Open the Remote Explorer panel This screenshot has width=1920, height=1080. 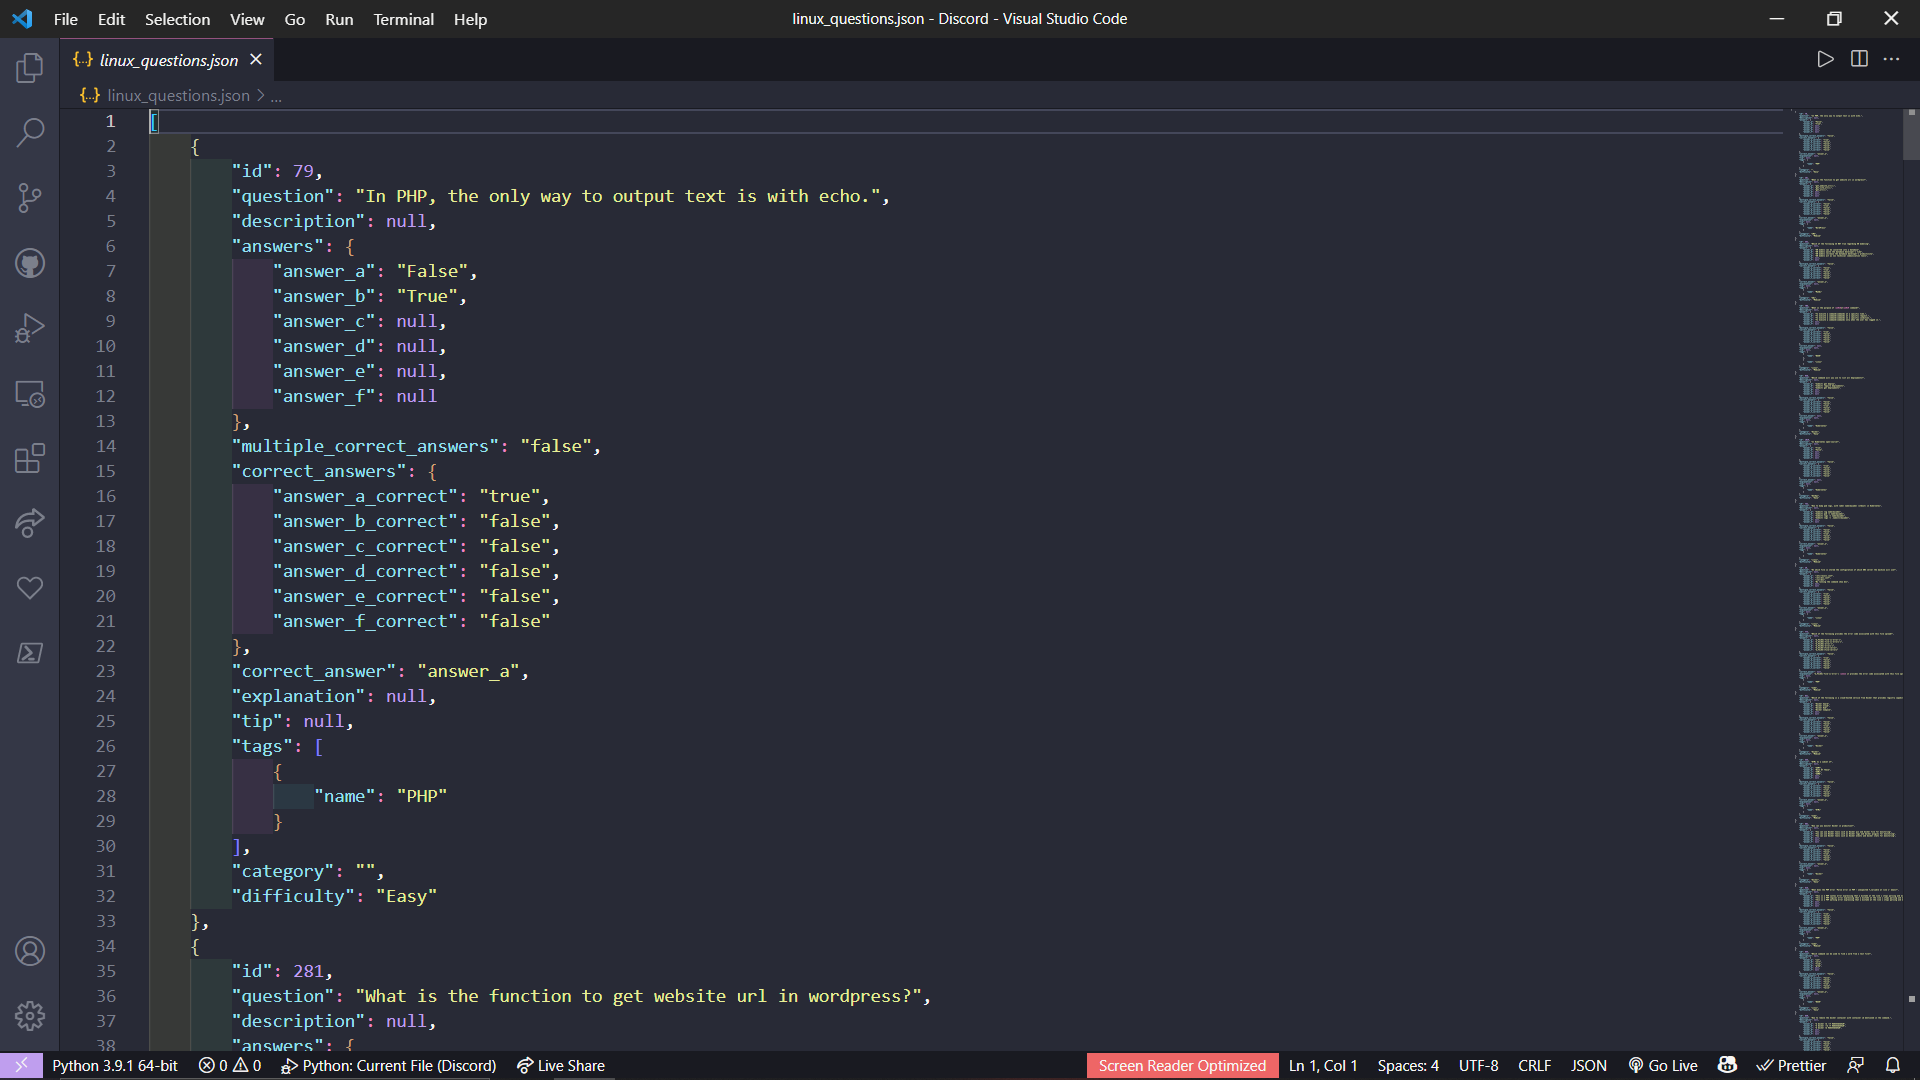(x=30, y=394)
